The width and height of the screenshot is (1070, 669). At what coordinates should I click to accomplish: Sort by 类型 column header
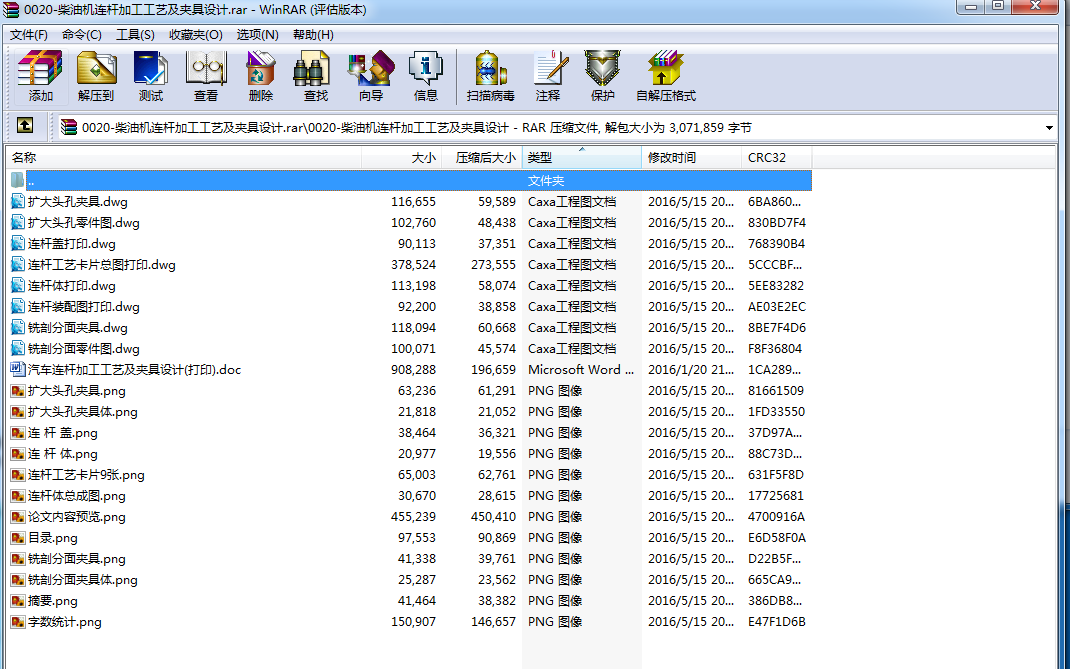[582, 158]
